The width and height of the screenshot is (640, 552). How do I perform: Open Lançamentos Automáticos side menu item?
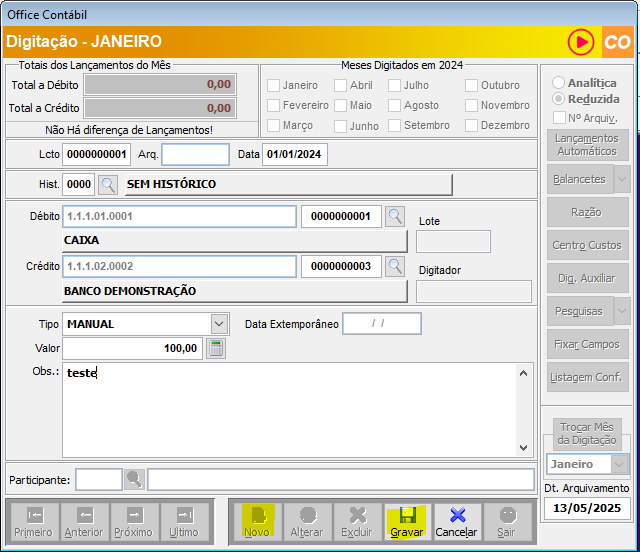587,144
